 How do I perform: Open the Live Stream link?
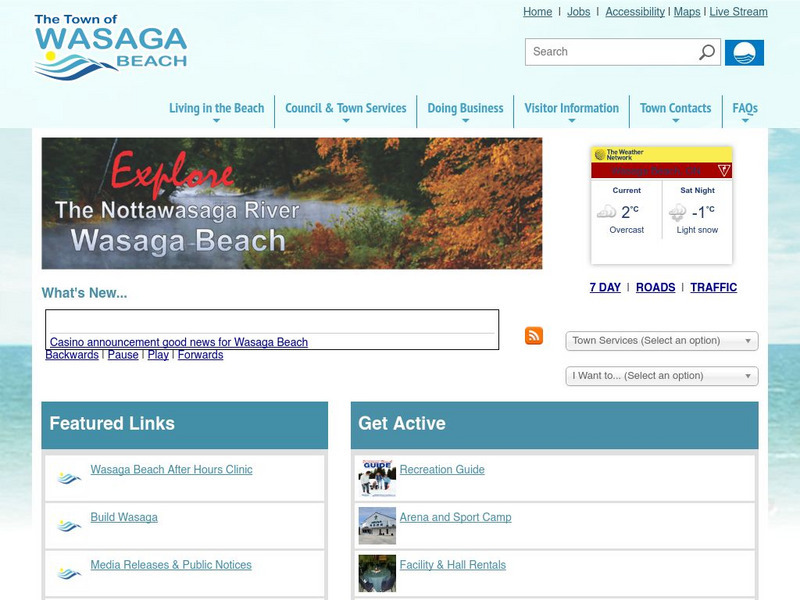[x=738, y=12]
